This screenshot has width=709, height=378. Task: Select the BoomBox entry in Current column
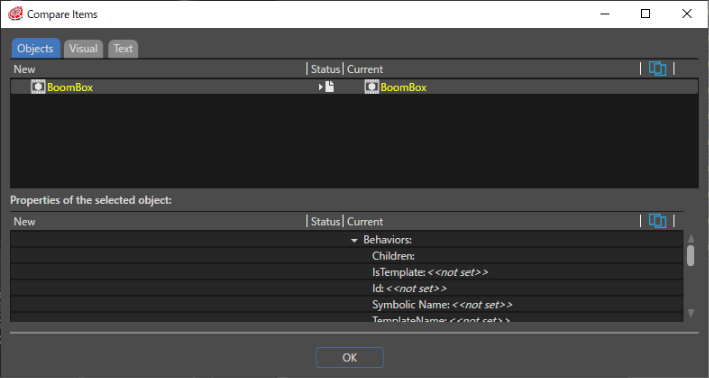point(403,87)
